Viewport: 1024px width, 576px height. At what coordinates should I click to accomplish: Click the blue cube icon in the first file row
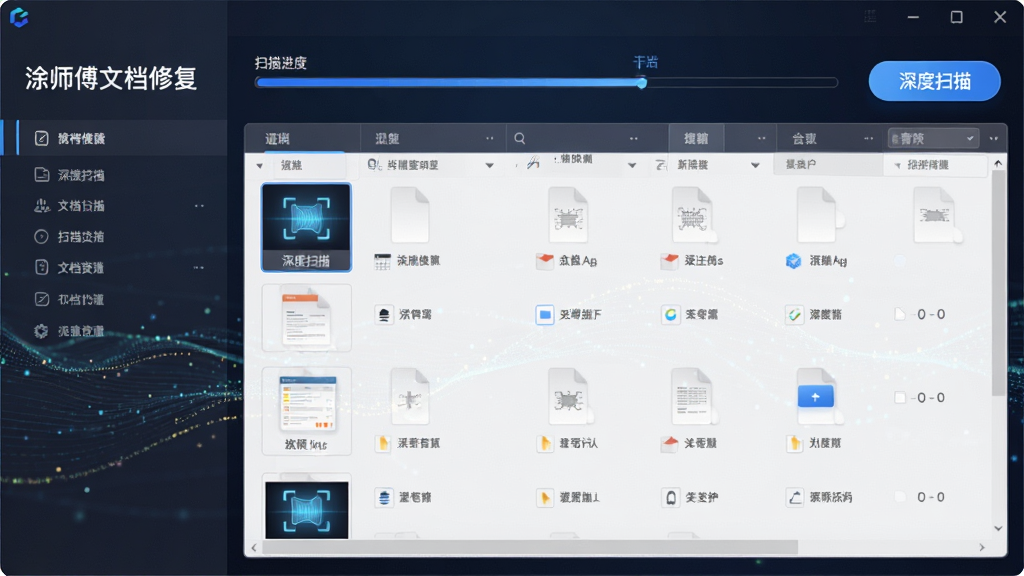pos(793,261)
